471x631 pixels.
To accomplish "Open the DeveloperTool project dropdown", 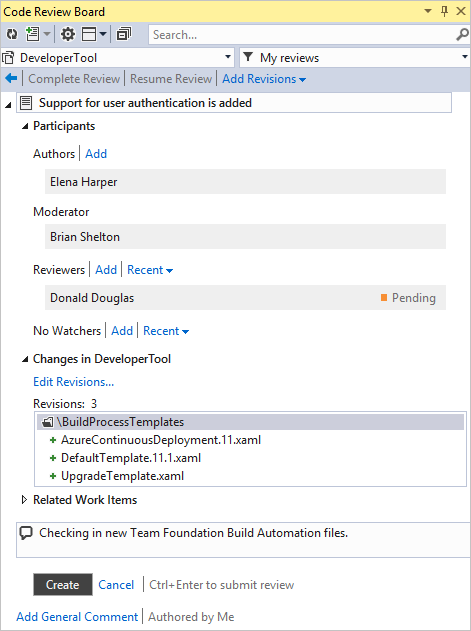I will [118, 58].
